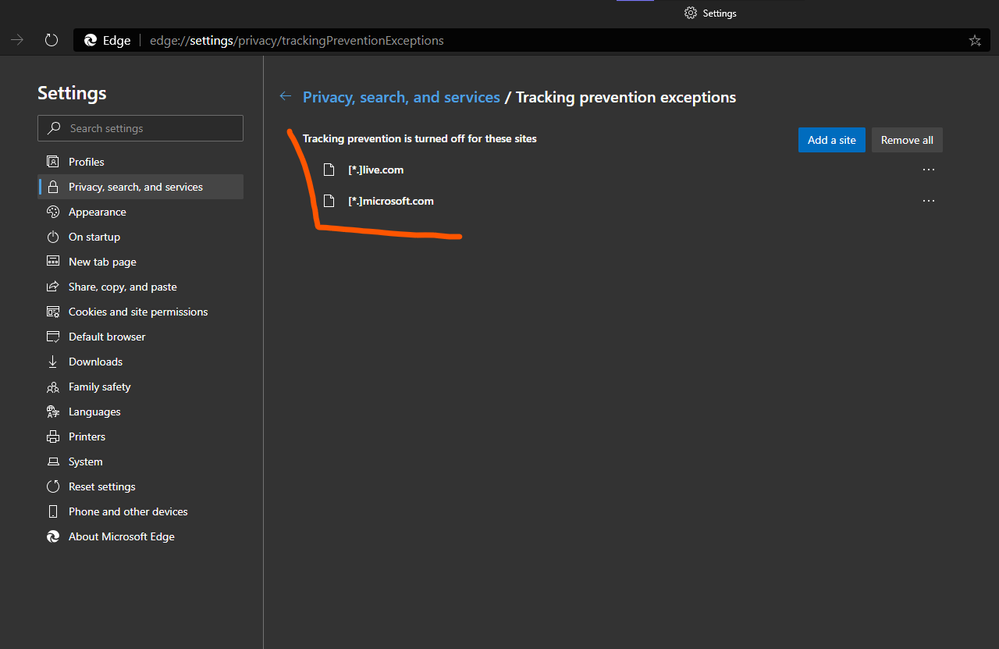Click the share icon beside Share, copy, and paste
This screenshot has width=999, height=649.
coord(53,287)
